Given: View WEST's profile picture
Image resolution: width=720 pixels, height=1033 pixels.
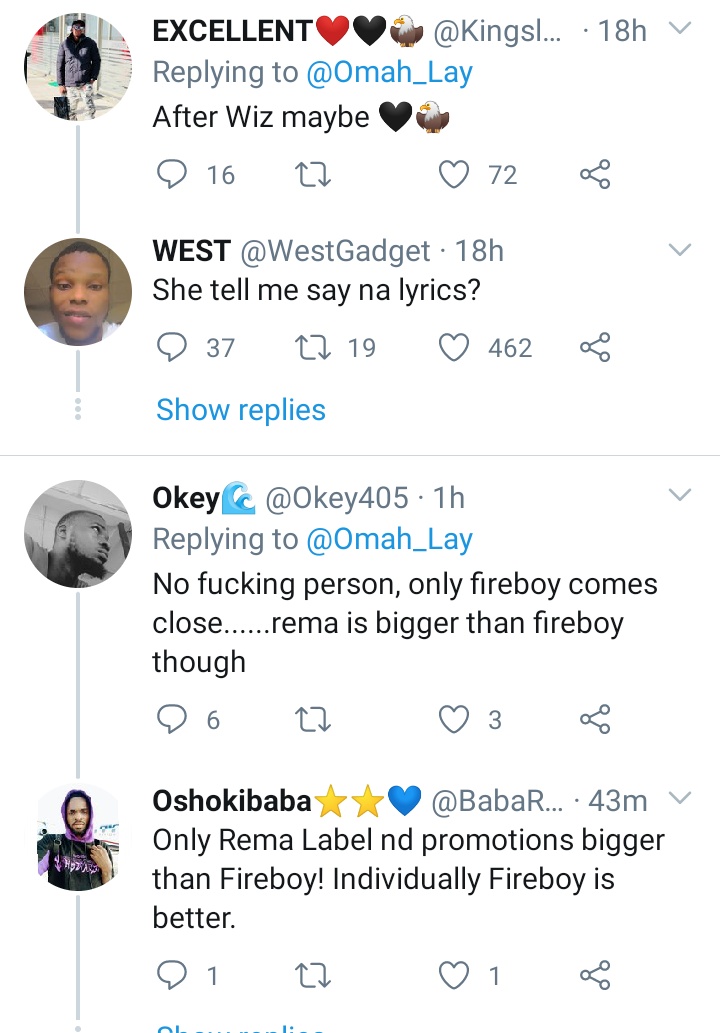Looking at the screenshot, I should [x=78, y=292].
